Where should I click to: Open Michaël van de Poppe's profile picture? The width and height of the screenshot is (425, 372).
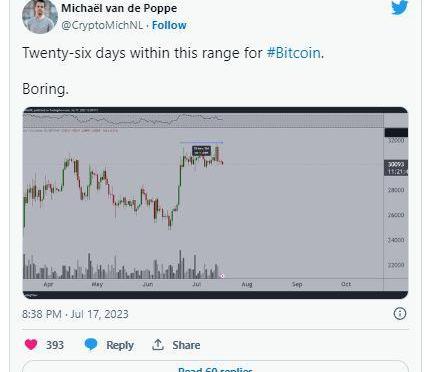(x=40, y=16)
